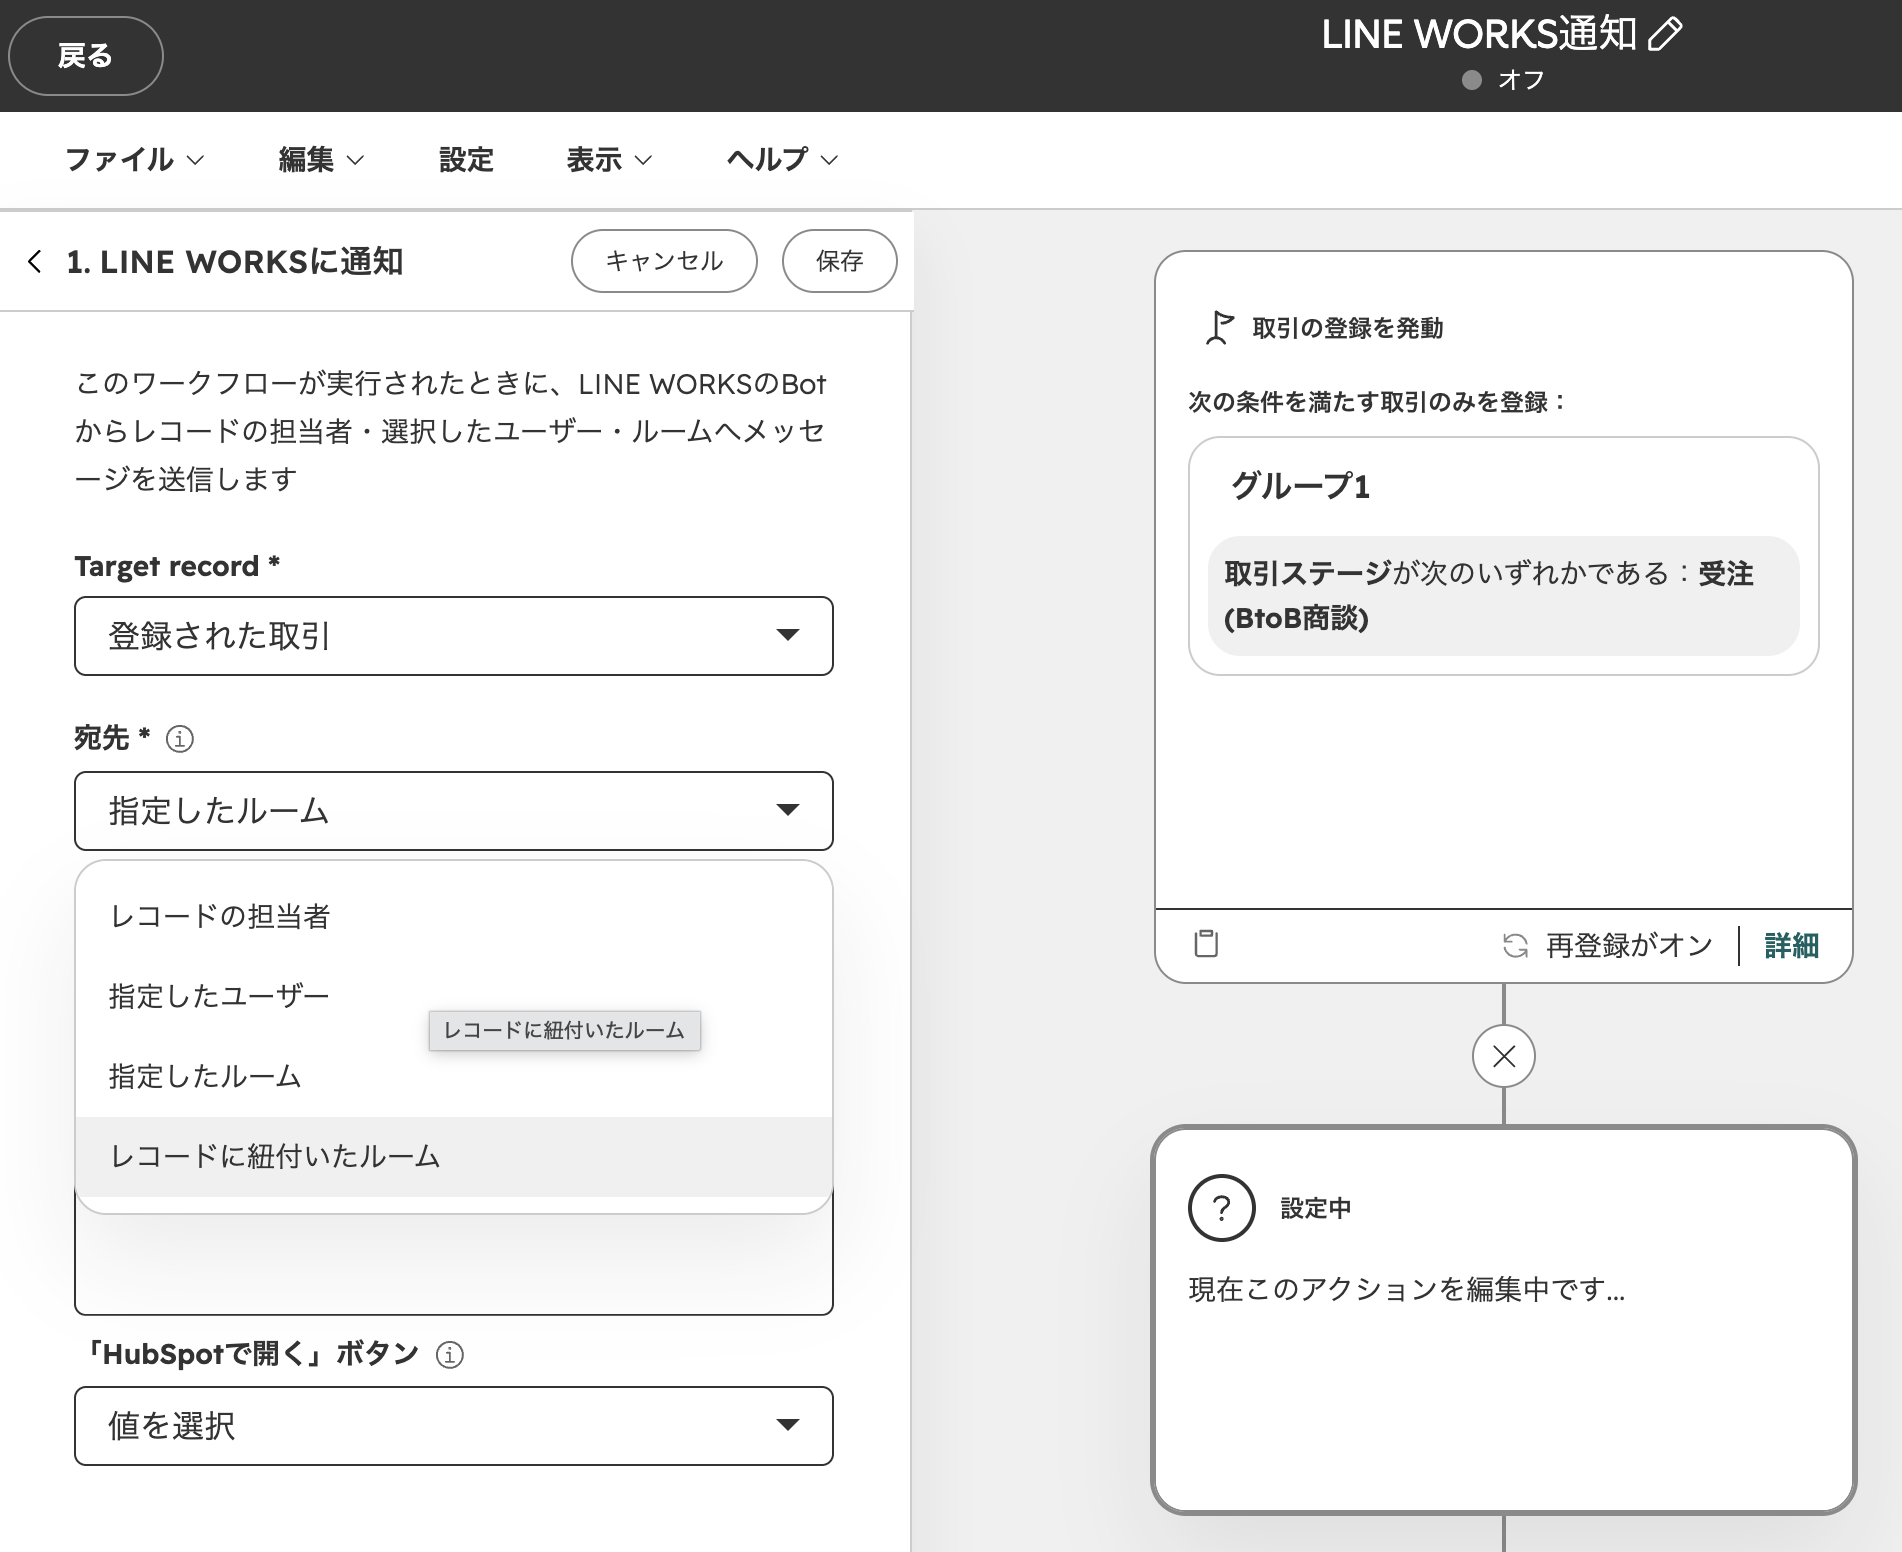
Task: Click the question mark icon in 設定中 card
Action: click(1222, 1208)
